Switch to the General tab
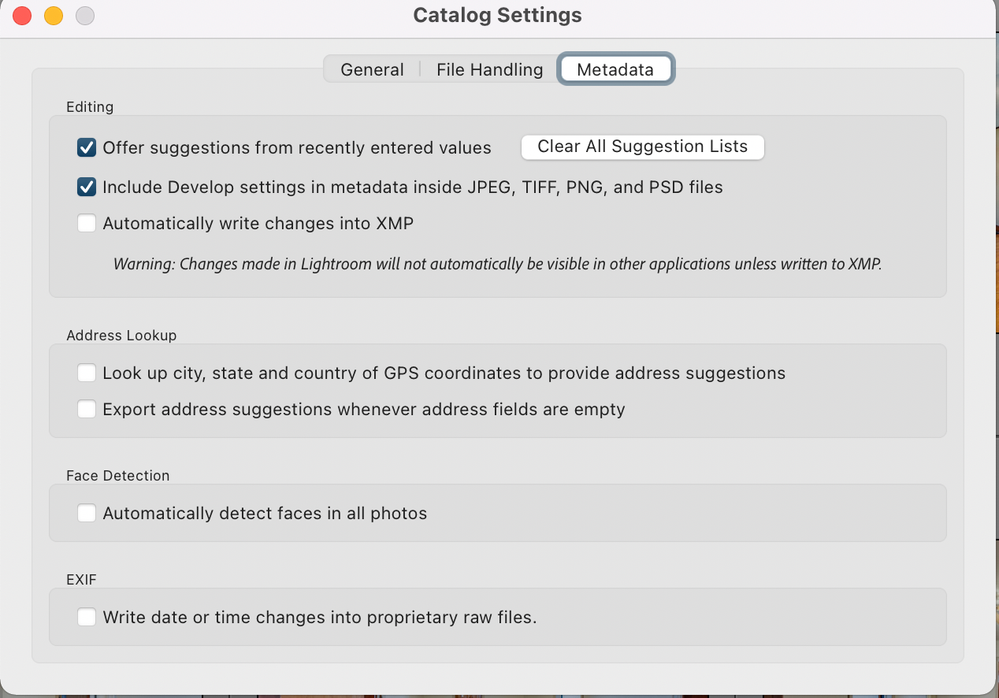 (372, 70)
